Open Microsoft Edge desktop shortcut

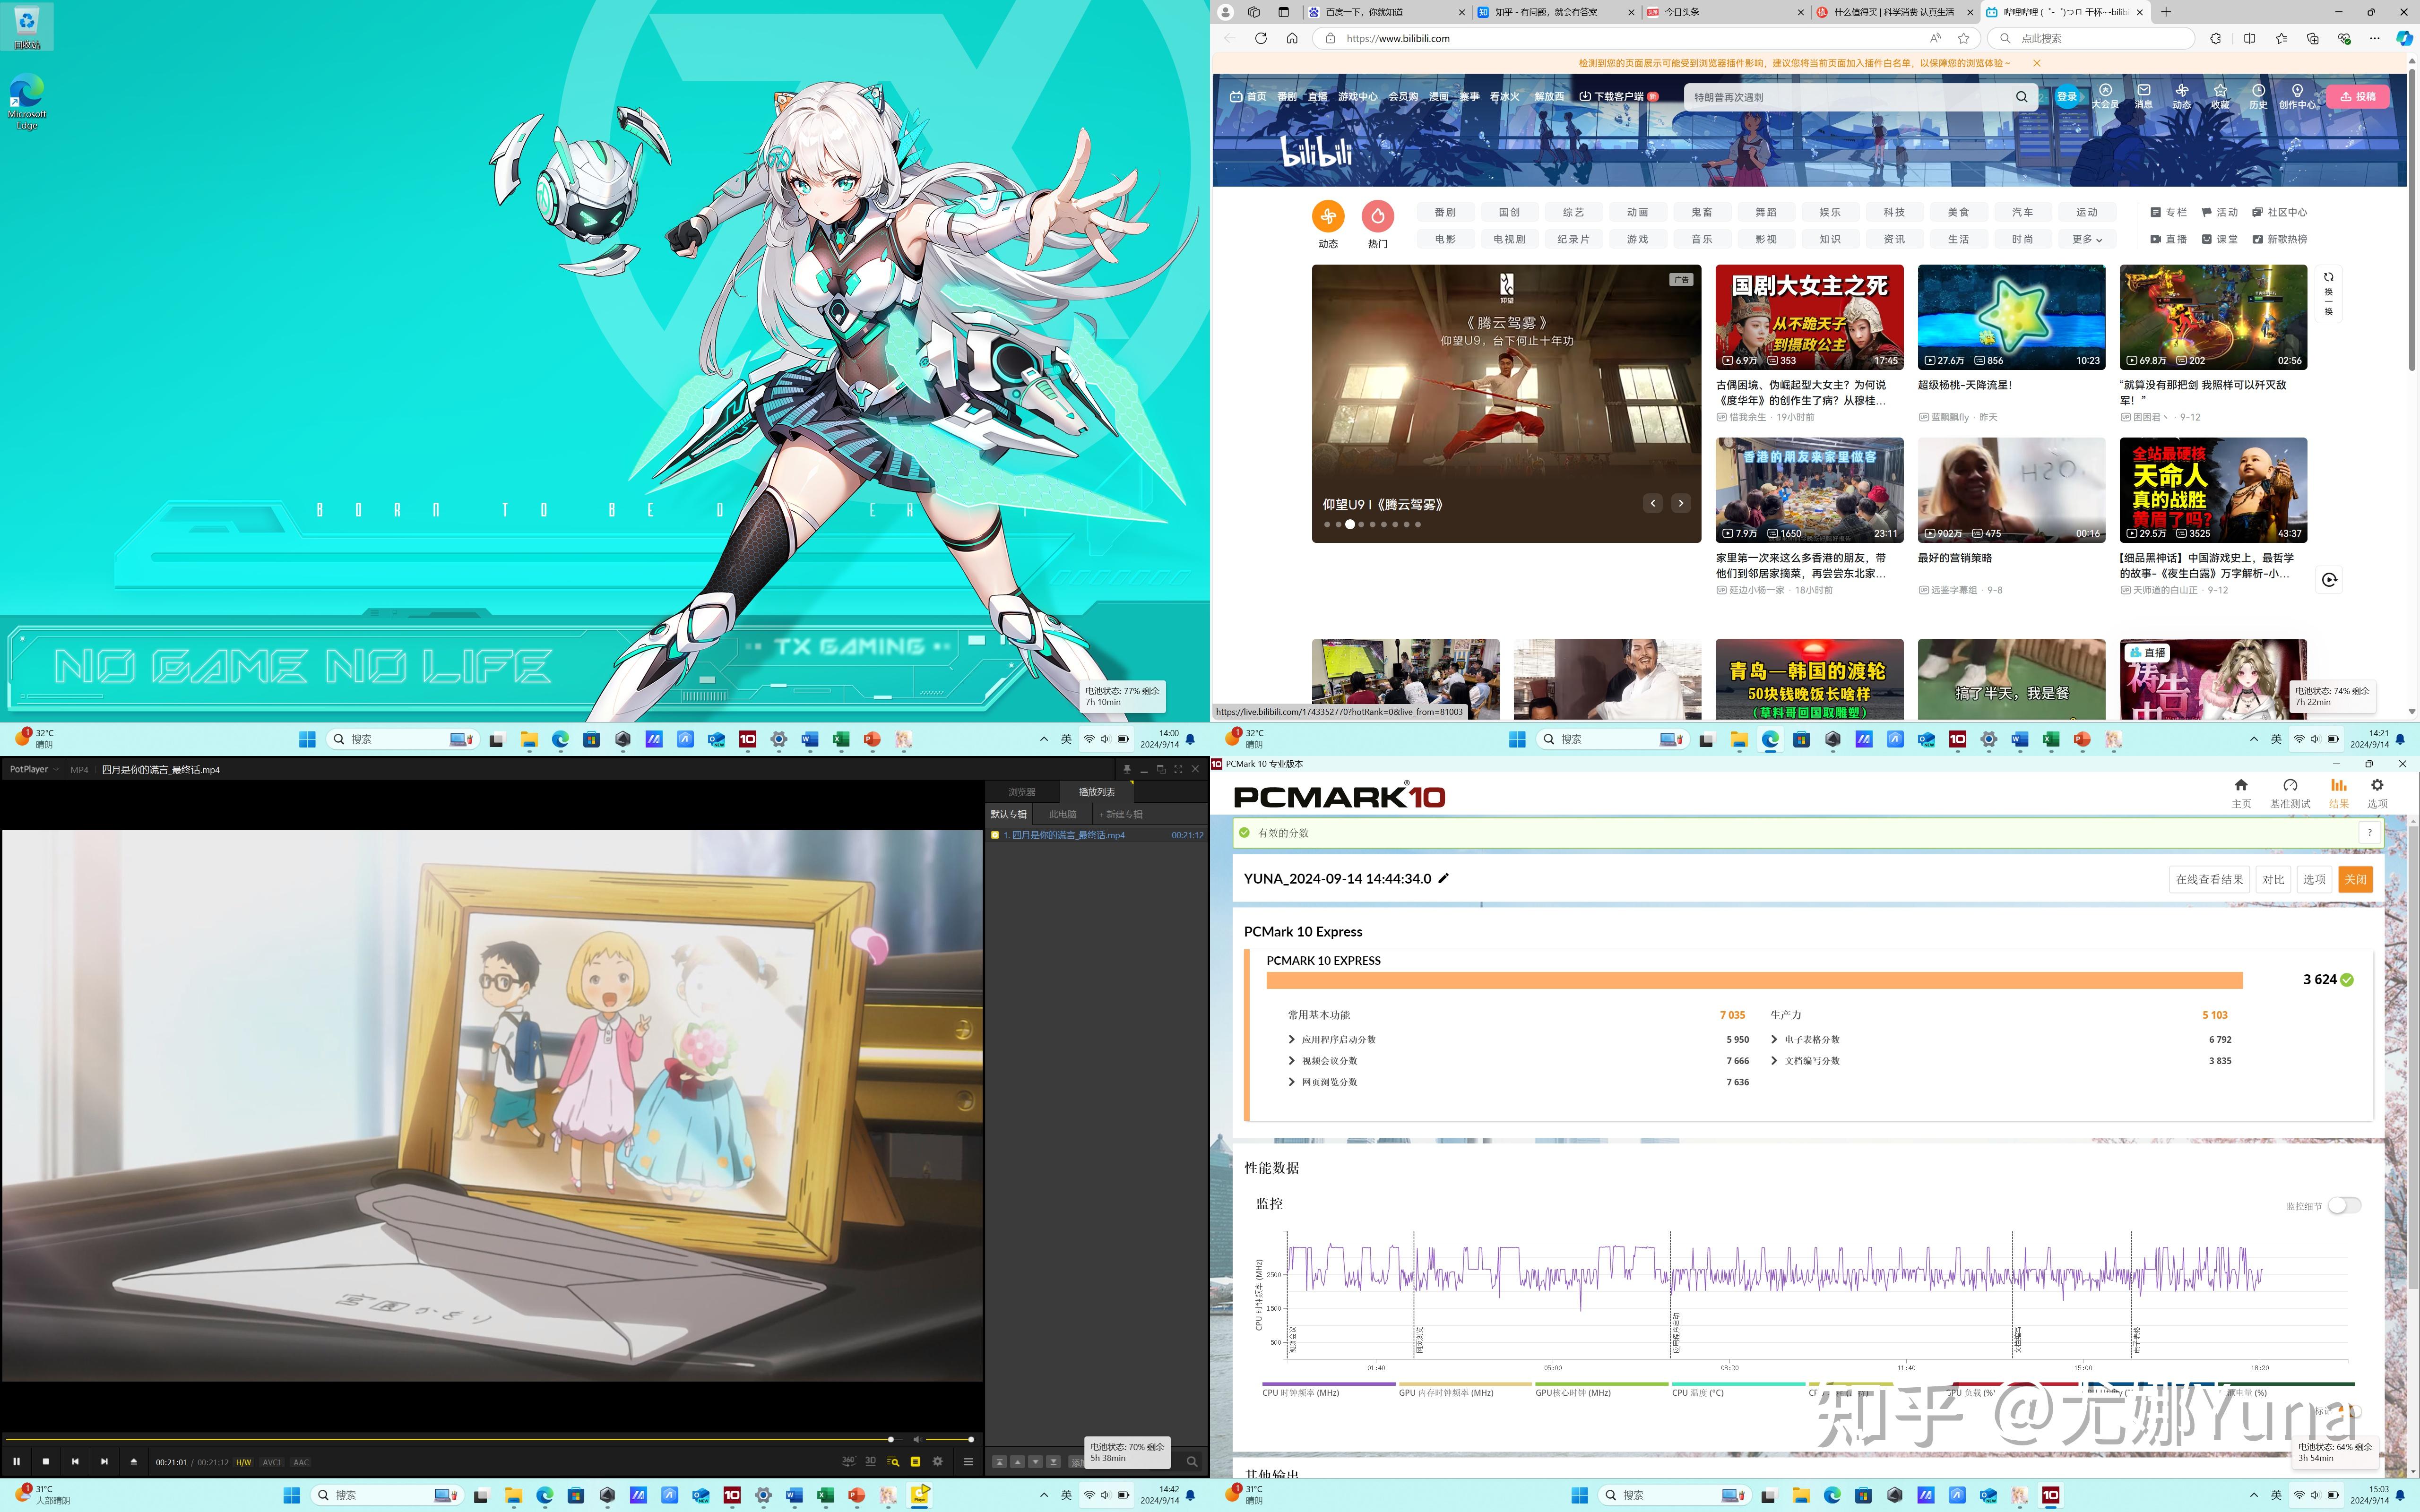27,101
